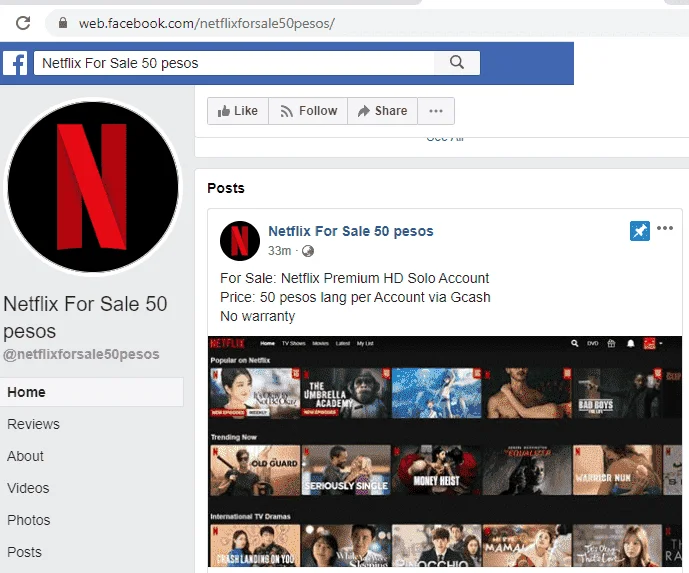The height and width of the screenshot is (573, 689).
Task: Reload the page with the browser refresh icon
Action: [23, 23]
